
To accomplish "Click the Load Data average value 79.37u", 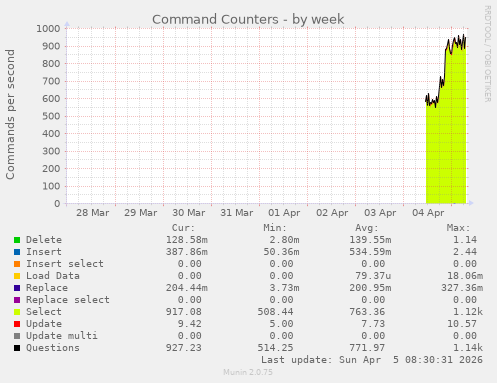I will (x=373, y=276).
